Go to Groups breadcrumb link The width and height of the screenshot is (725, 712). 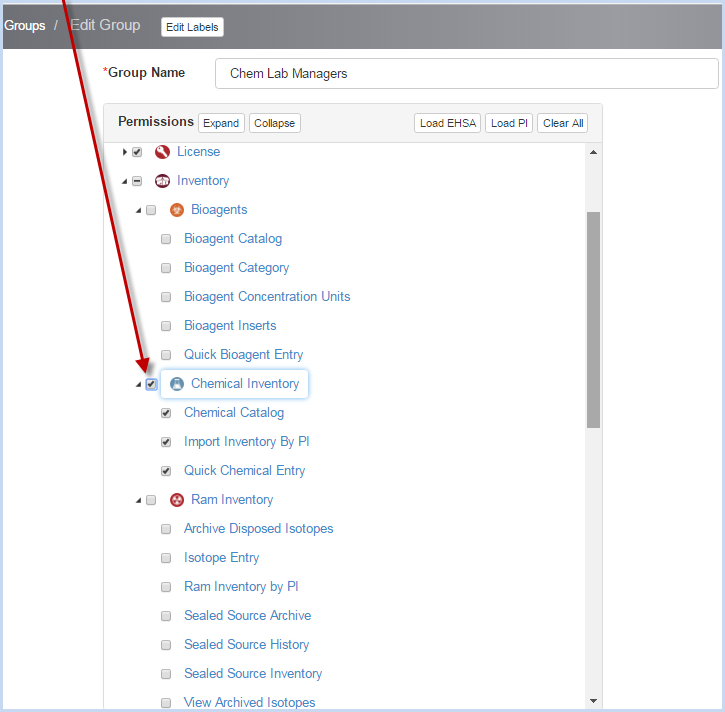25,25
